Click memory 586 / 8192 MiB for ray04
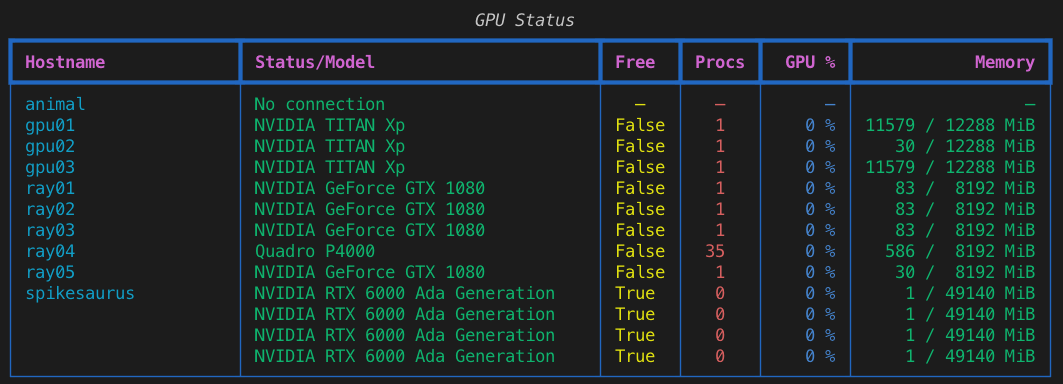 960,251
